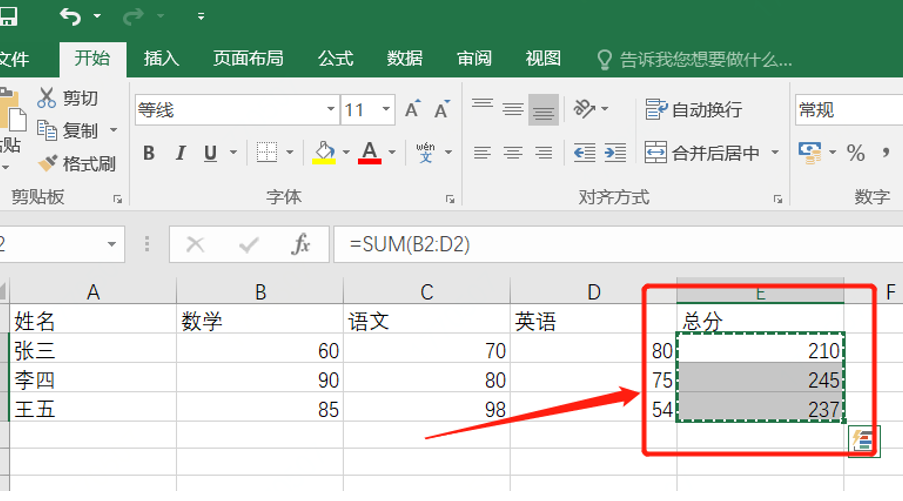
Task: Open the 公式 (Formulas) tab
Action: coord(336,59)
